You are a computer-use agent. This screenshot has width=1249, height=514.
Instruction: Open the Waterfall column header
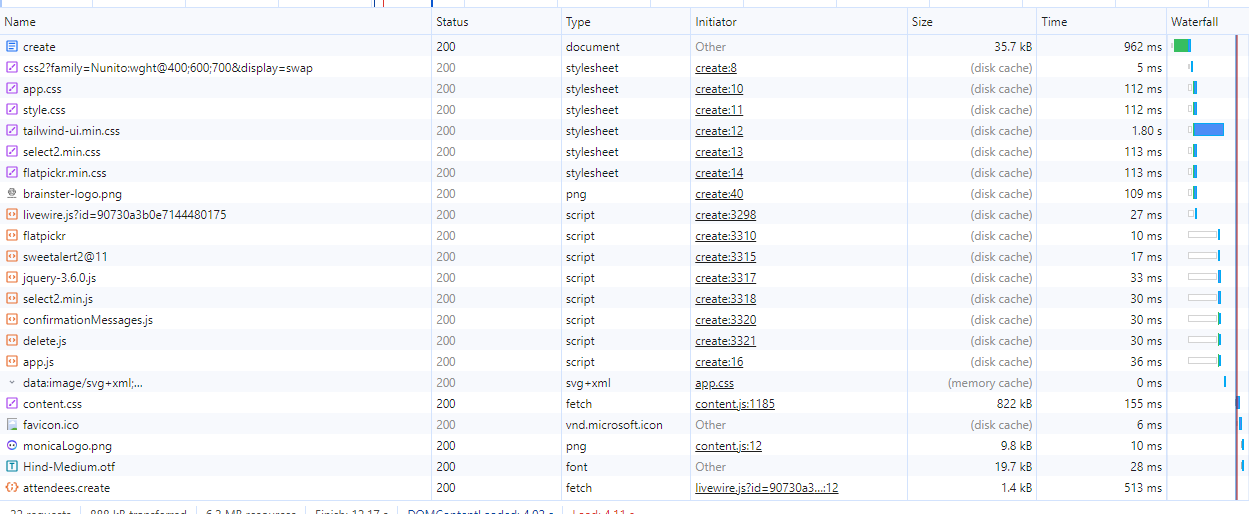point(1195,21)
